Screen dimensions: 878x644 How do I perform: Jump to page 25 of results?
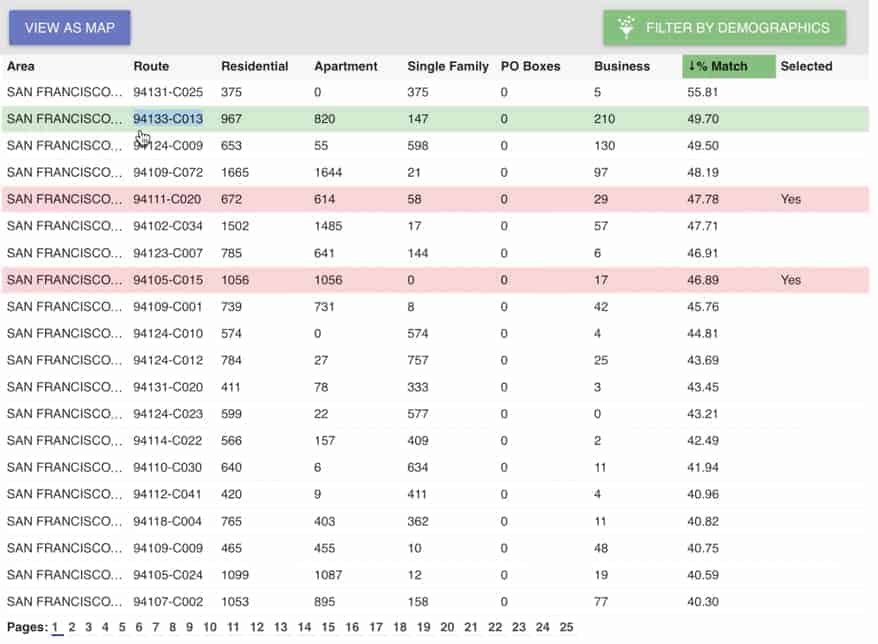click(566, 627)
